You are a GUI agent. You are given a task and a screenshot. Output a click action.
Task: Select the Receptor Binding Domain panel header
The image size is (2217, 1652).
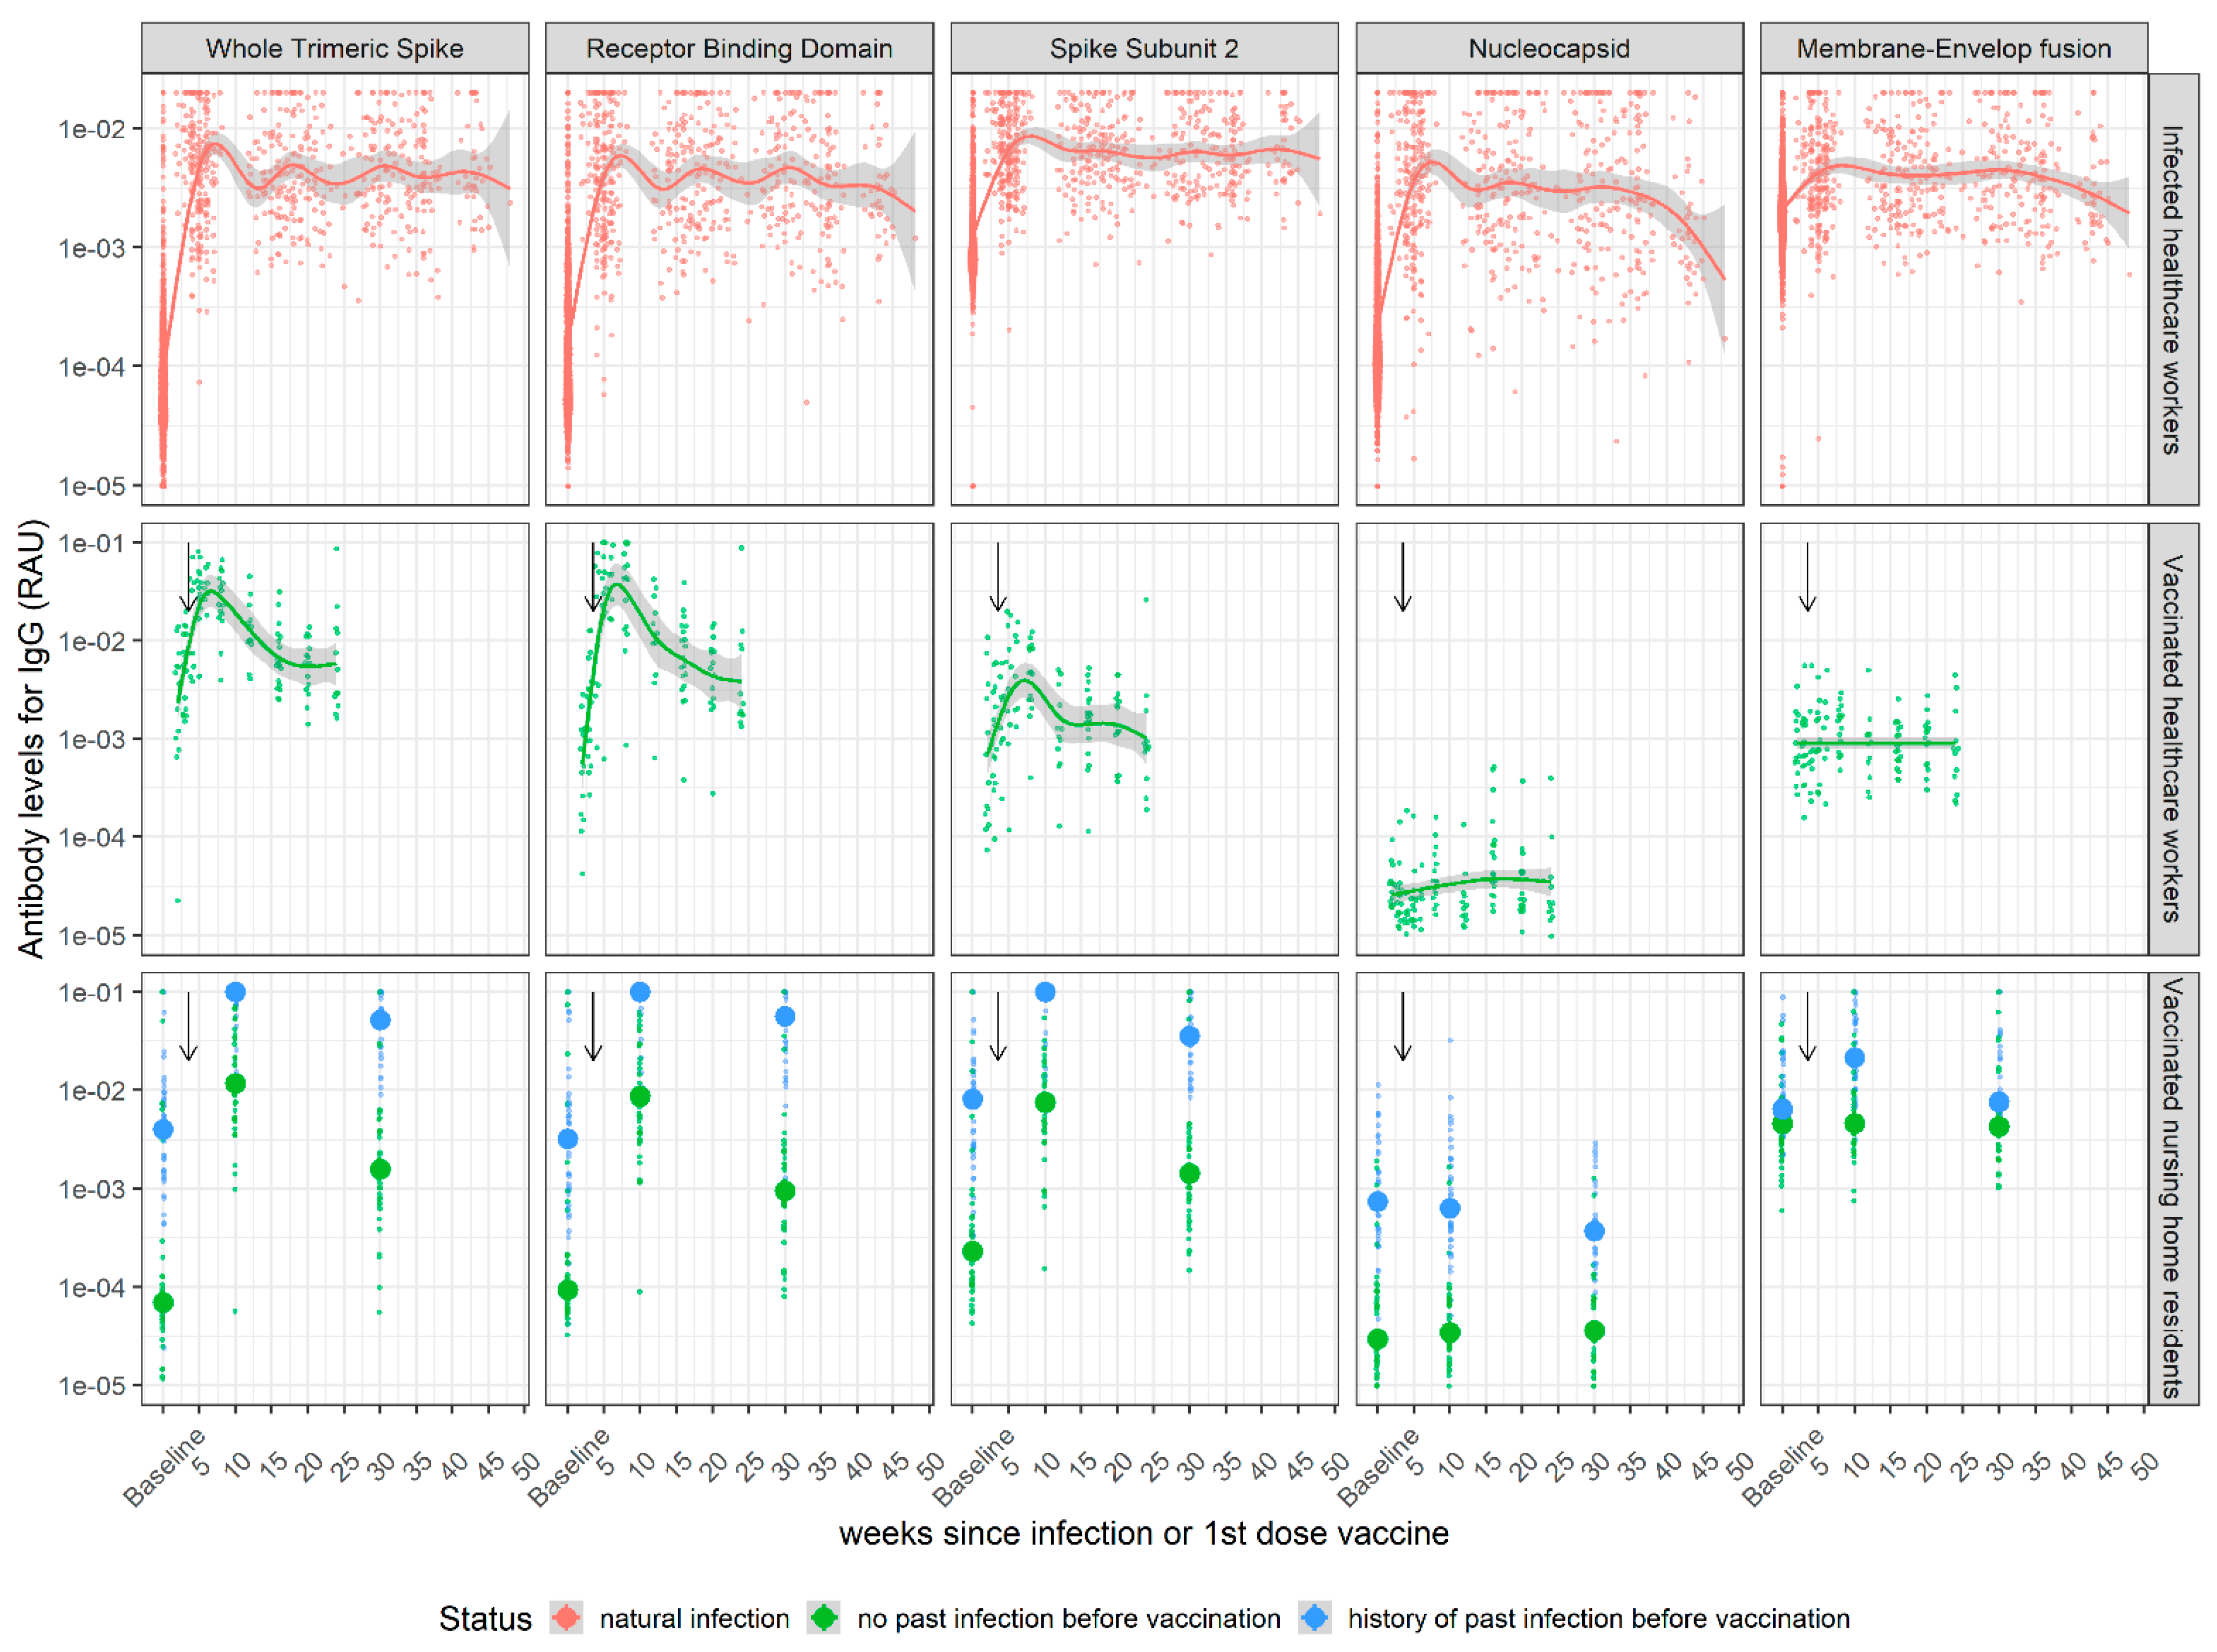click(x=739, y=48)
